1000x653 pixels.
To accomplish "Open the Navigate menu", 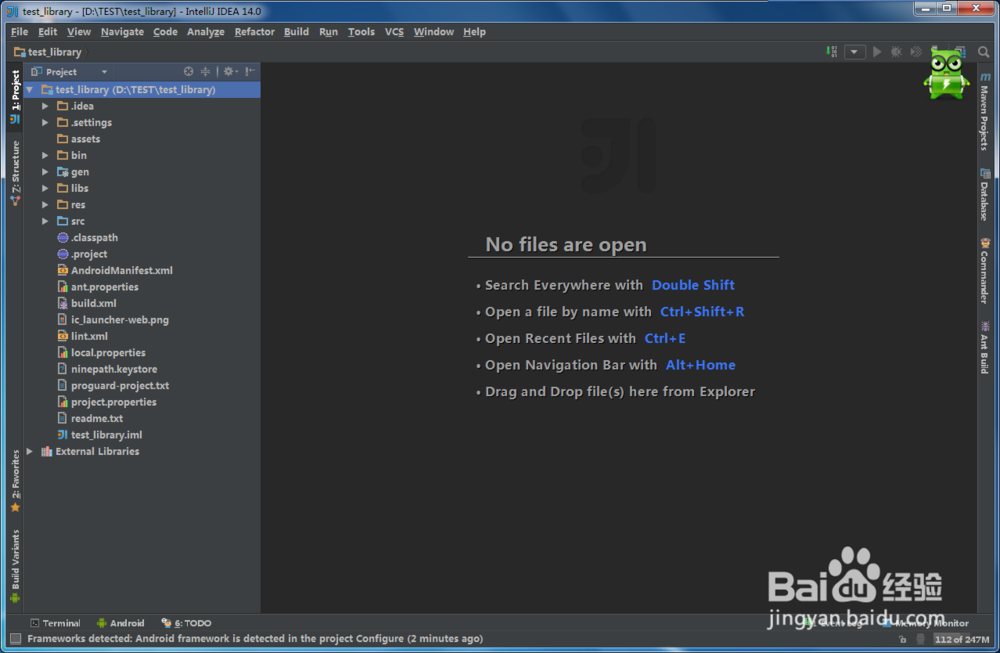I will coord(122,32).
